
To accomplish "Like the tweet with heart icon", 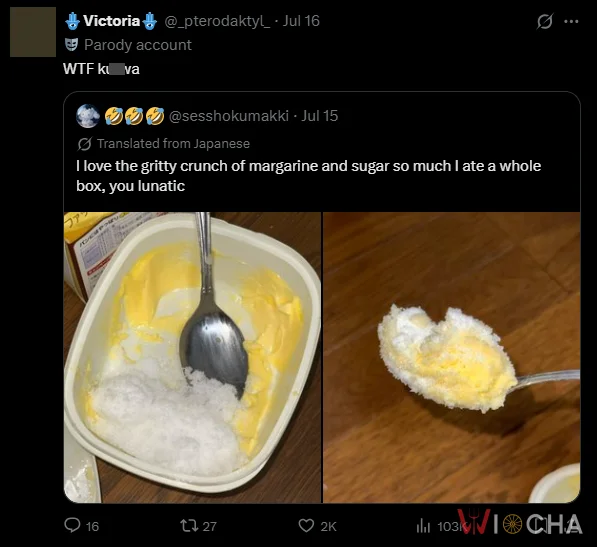I will 306,526.
